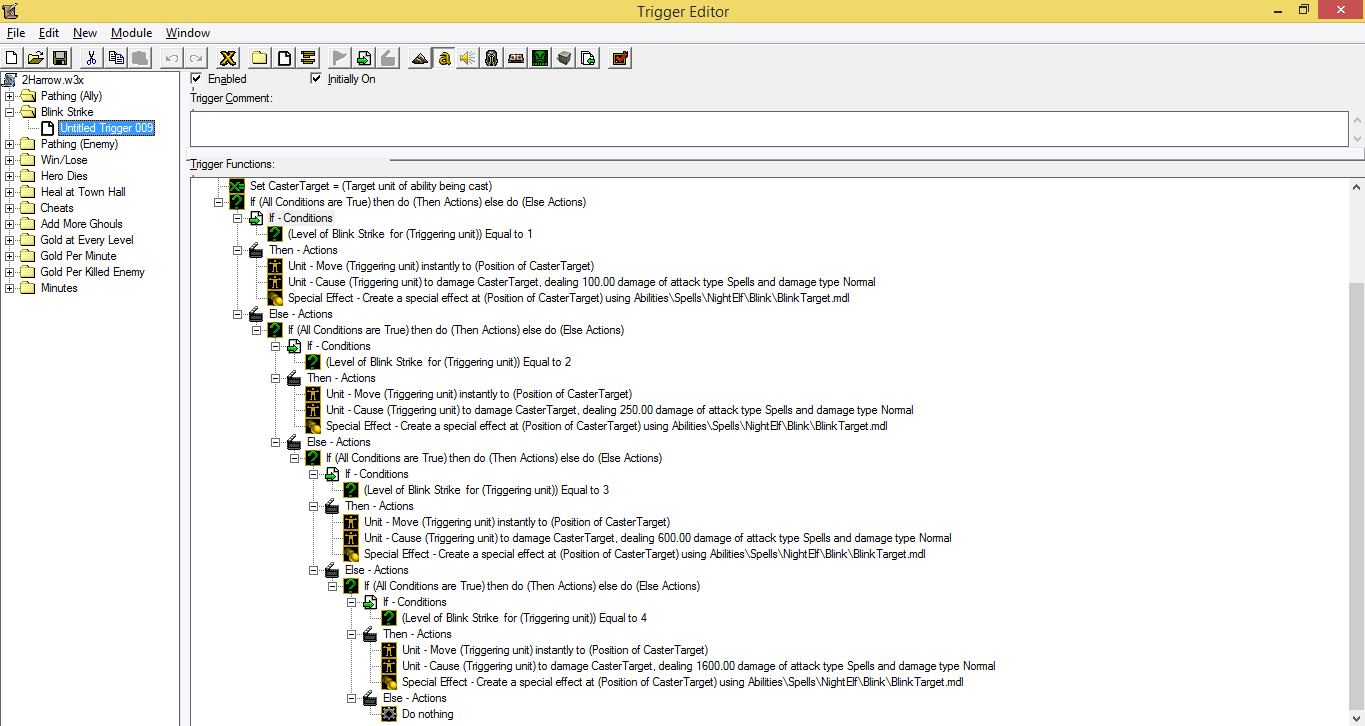This screenshot has width=1365, height=726.
Task: Select the Add More Ghouls category
Action: (x=82, y=224)
